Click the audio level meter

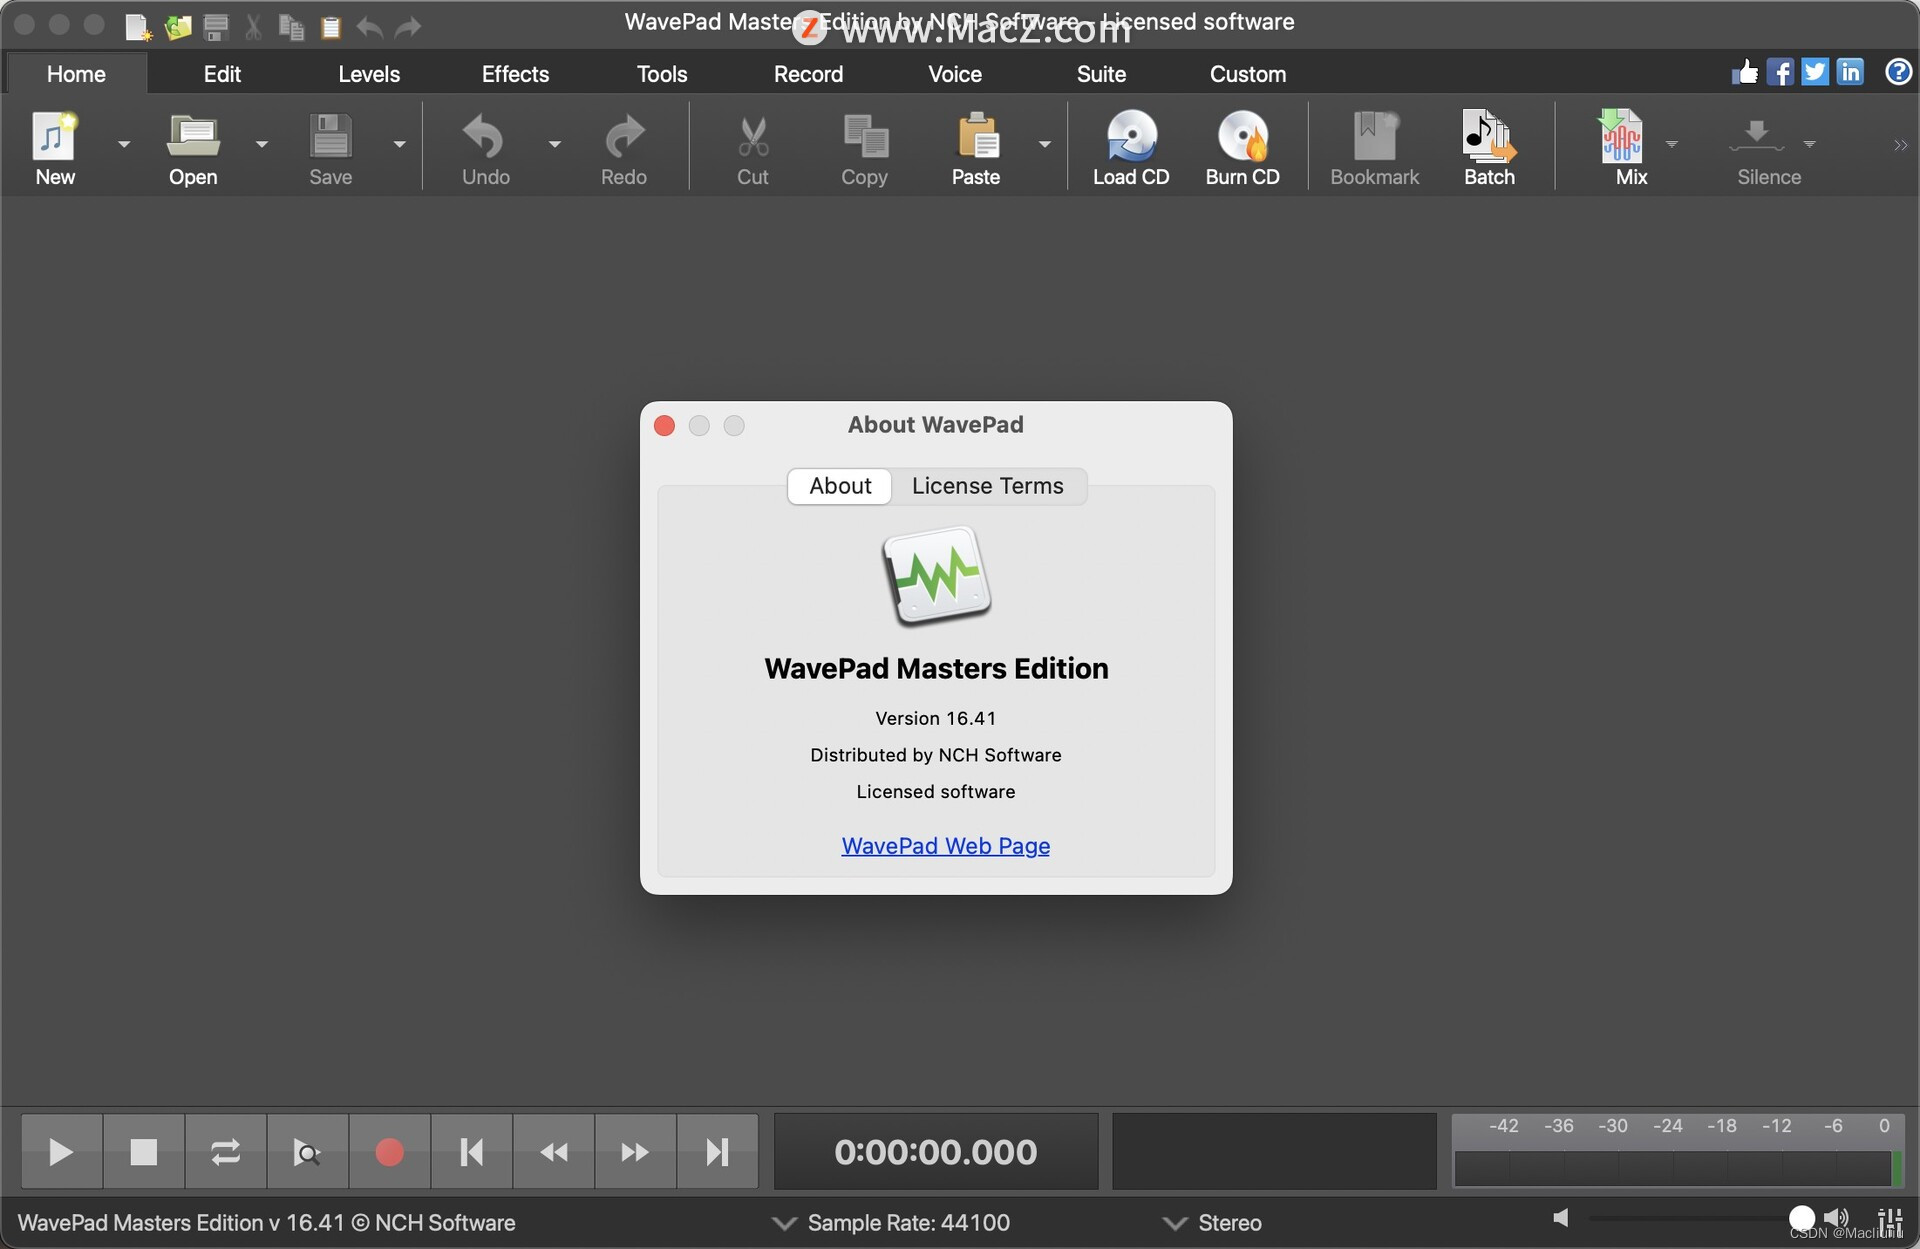pyautogui.click(x=1677, y=1152)
